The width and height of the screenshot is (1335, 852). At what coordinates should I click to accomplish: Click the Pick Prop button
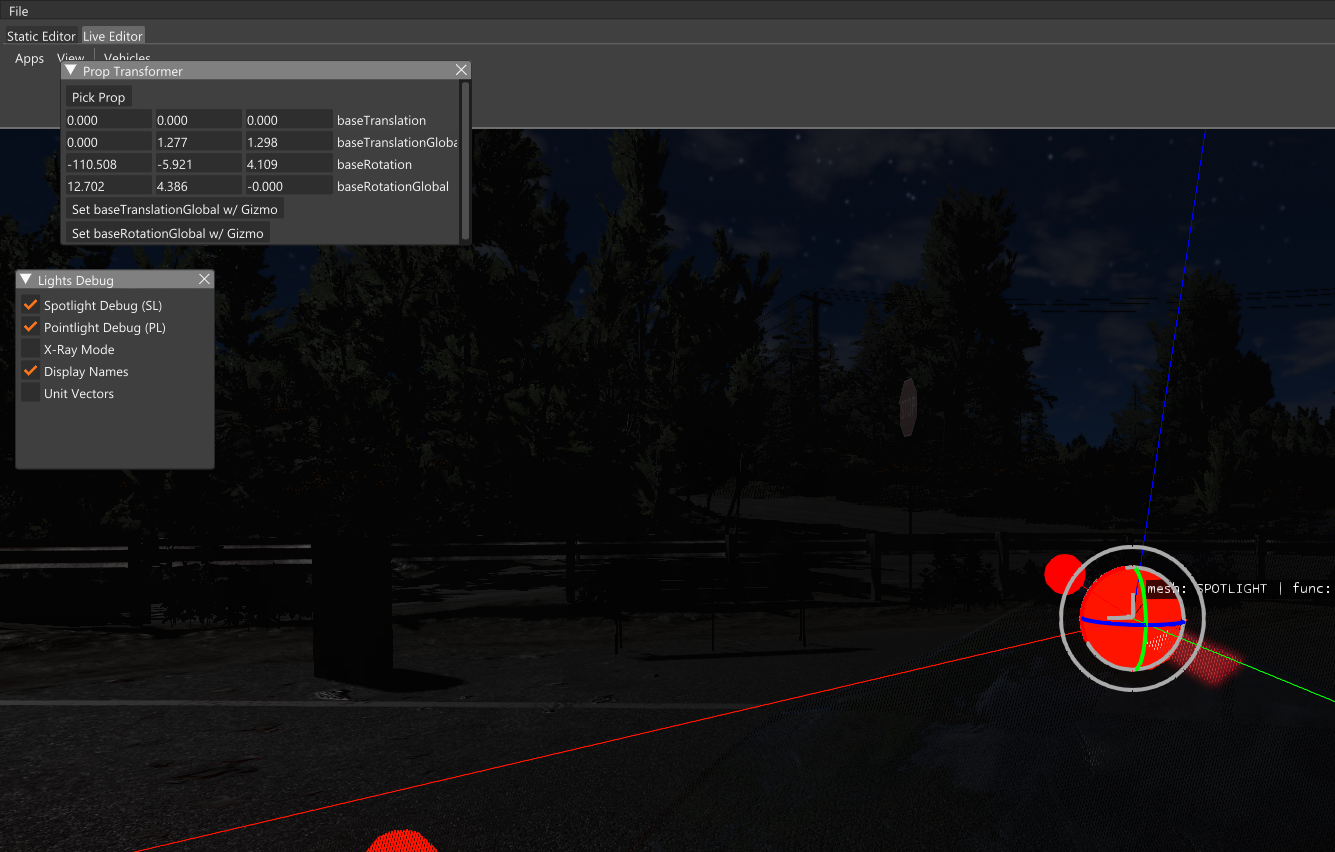98,97
